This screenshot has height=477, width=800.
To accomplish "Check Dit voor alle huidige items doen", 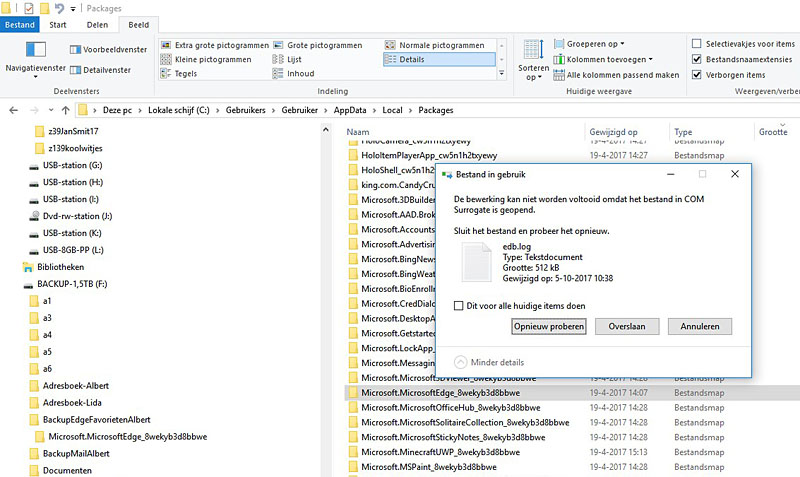I will click(x=459, y=306).
